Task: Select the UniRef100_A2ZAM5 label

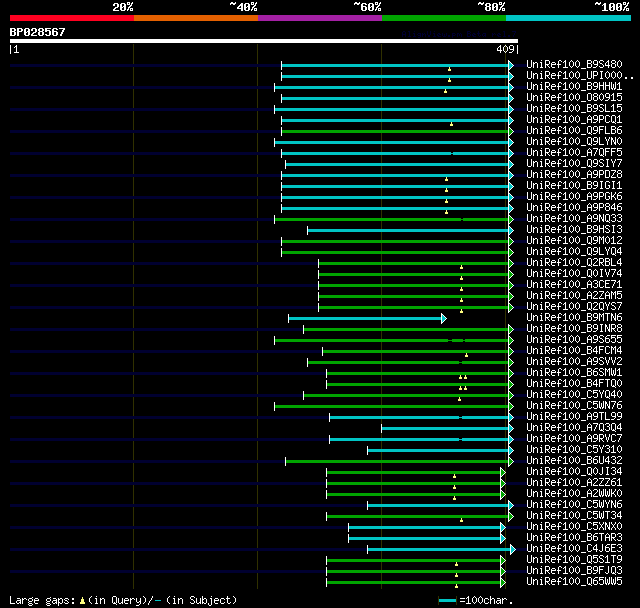Action: coord(574,296)
